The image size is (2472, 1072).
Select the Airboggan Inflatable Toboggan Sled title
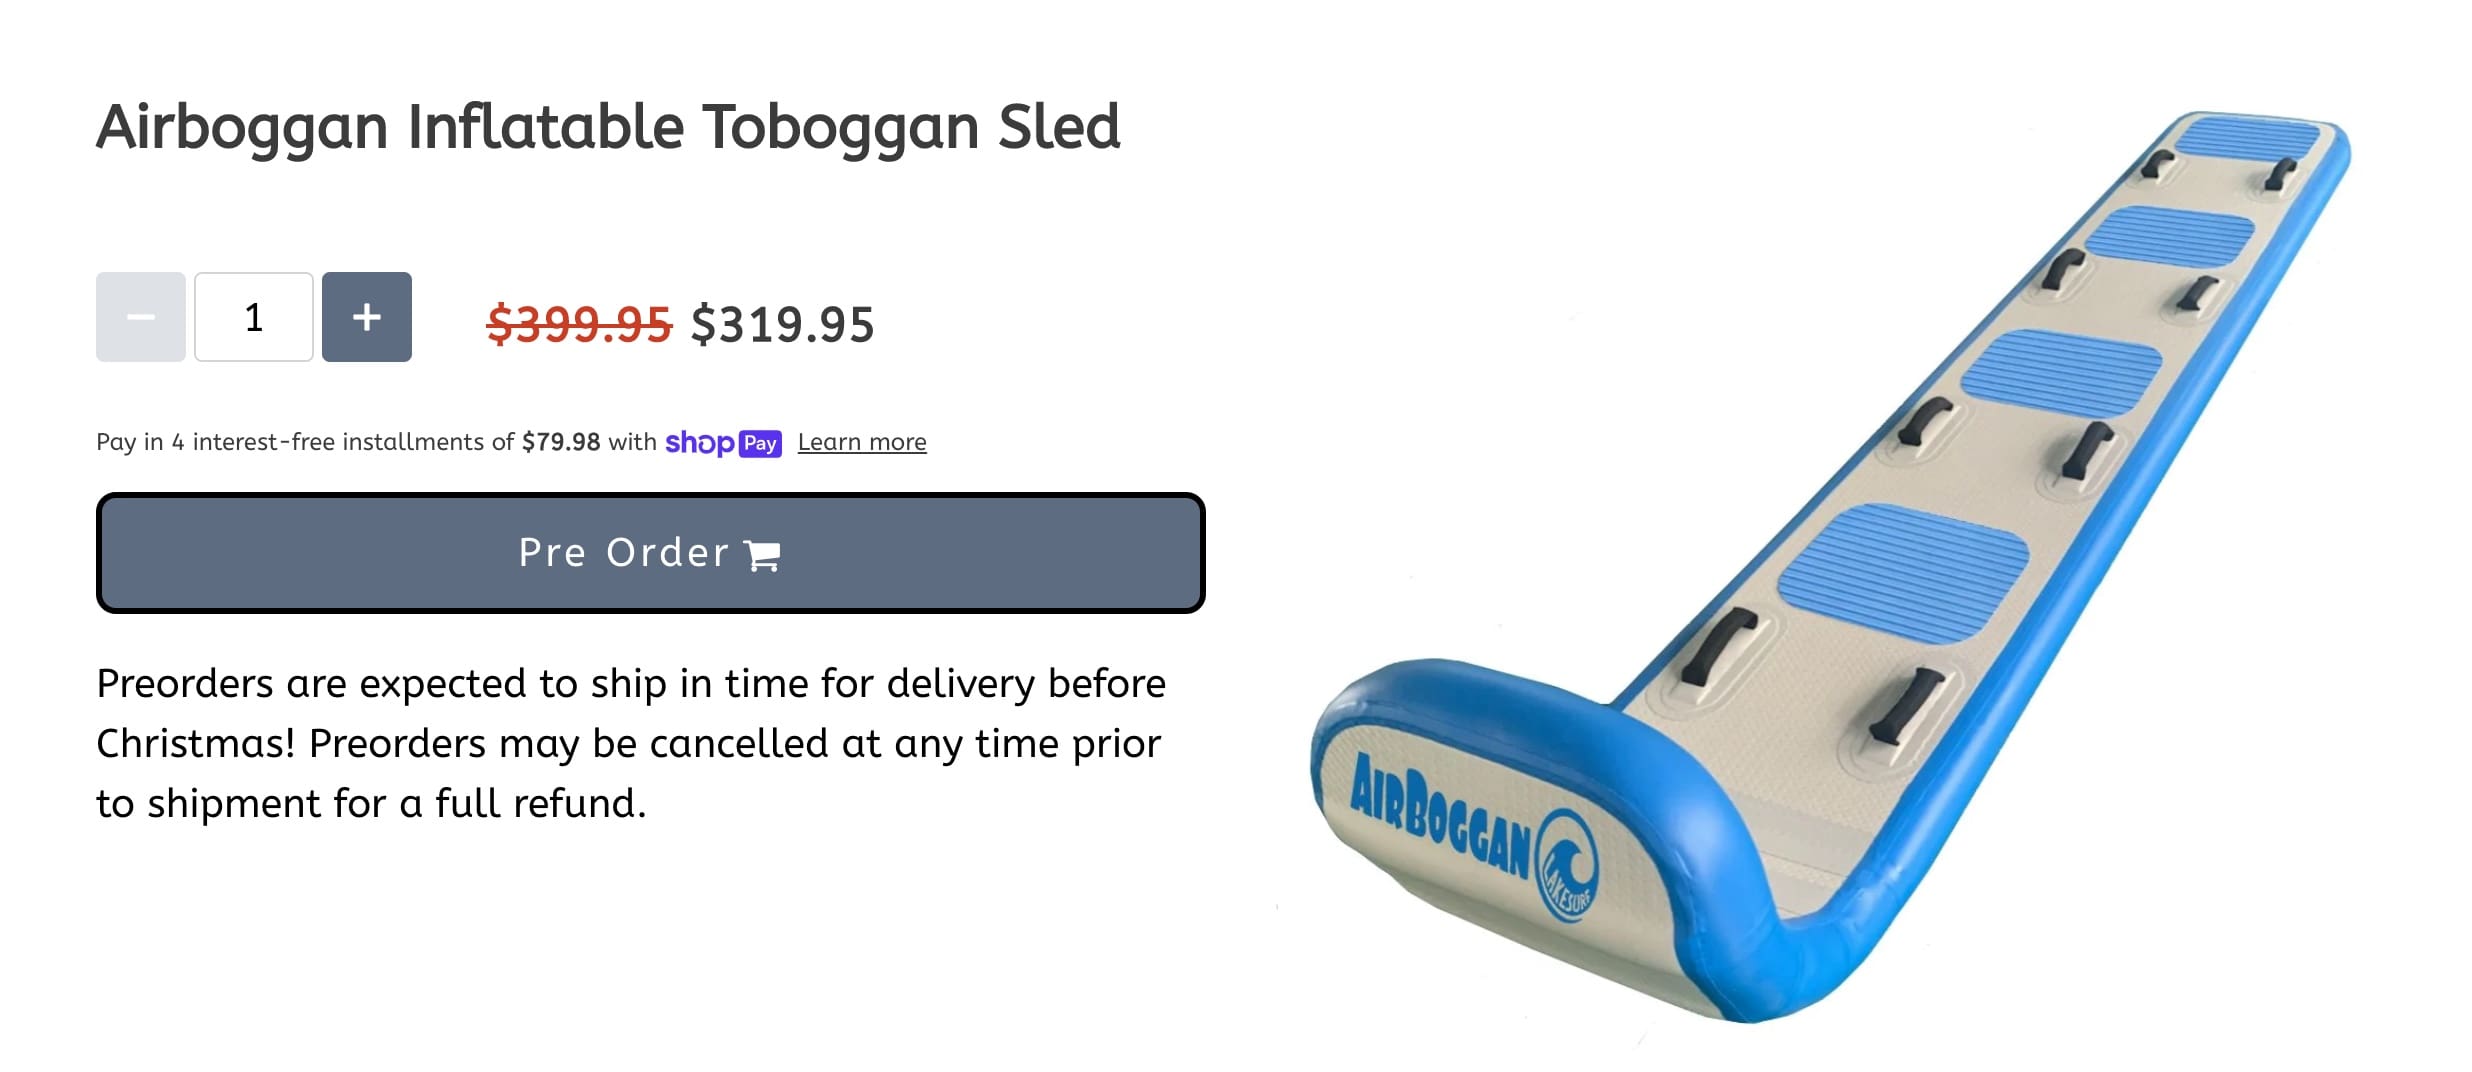tap(608, 128)
